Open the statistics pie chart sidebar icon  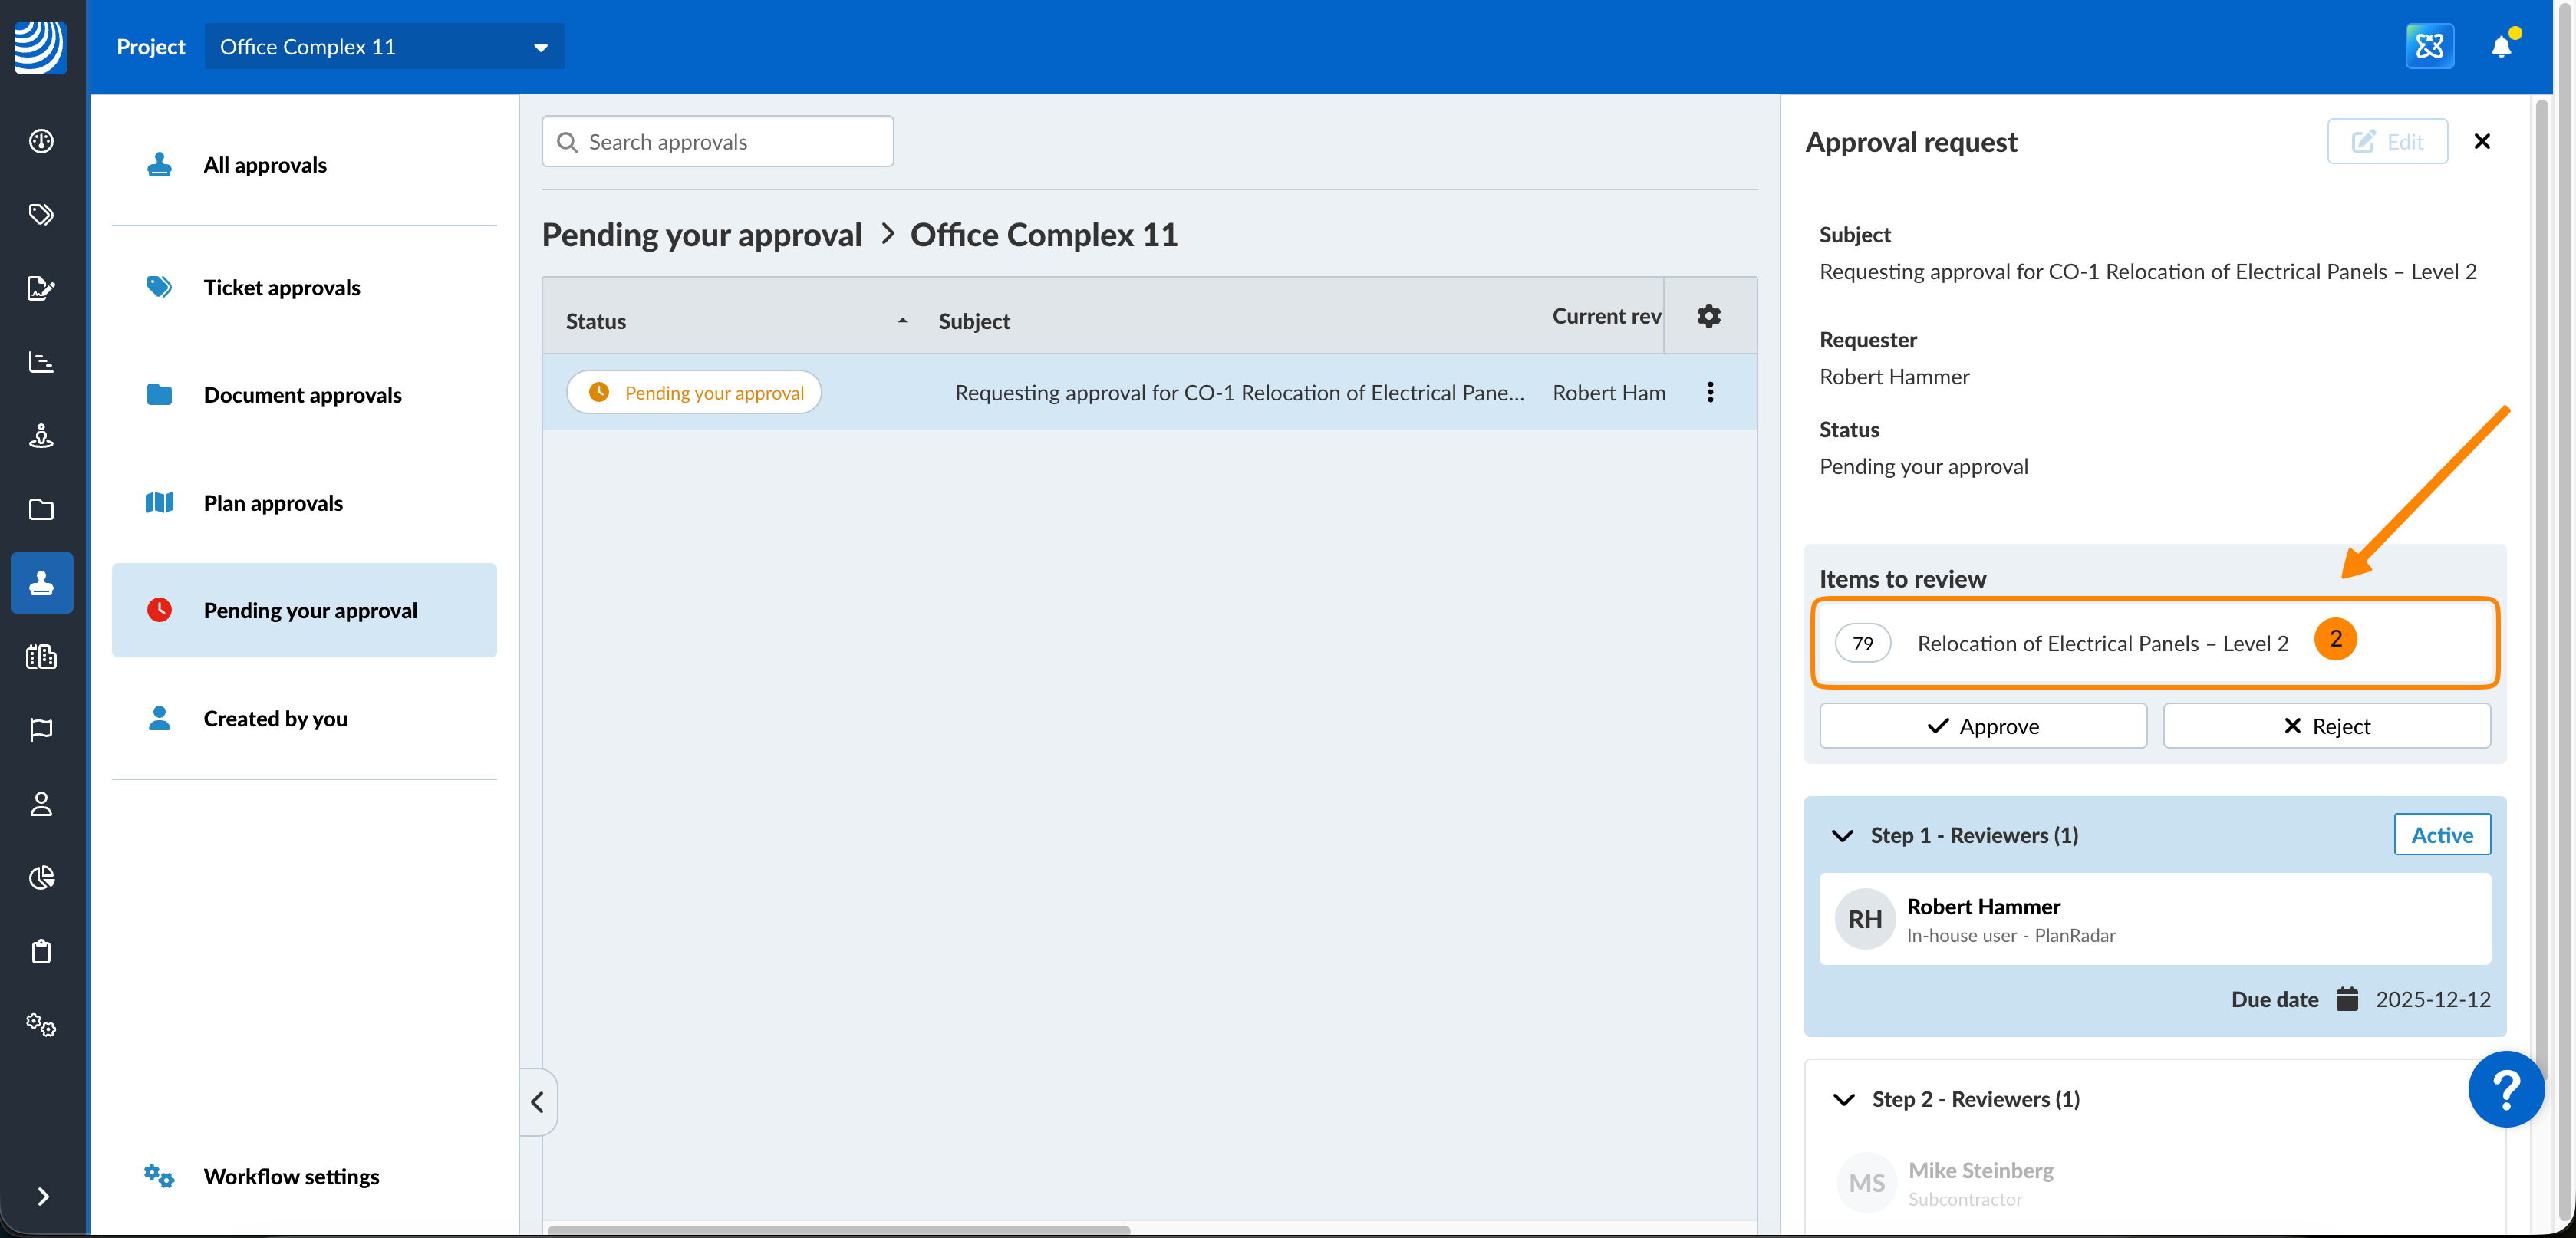[41, 877]
